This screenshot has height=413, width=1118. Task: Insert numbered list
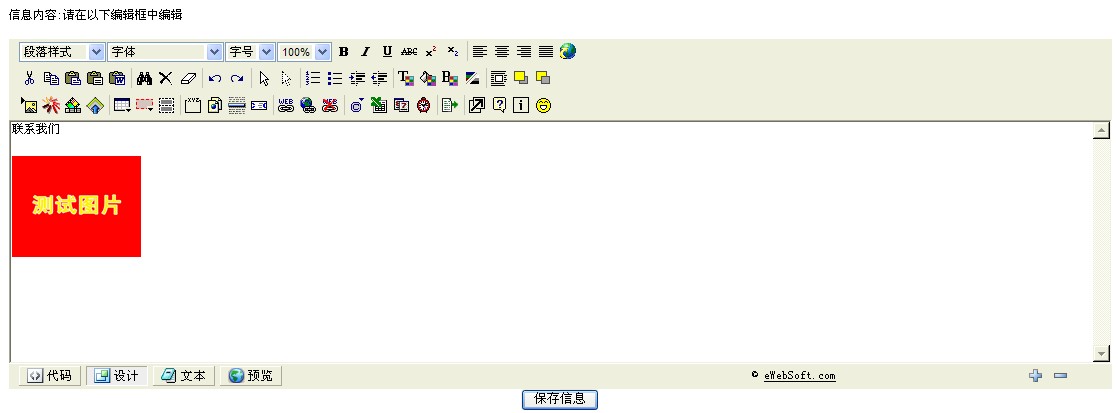click(x=313, y=78)
